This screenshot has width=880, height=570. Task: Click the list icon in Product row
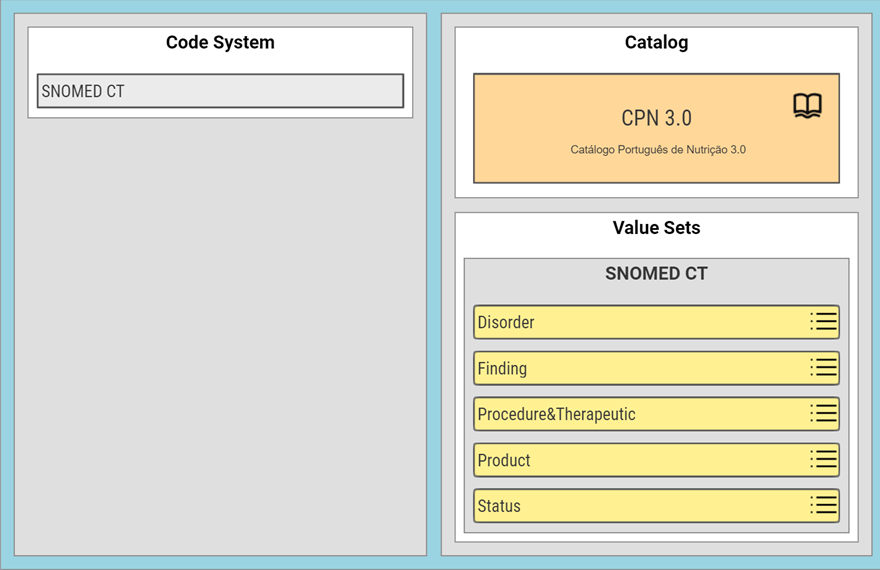point(823,459)
